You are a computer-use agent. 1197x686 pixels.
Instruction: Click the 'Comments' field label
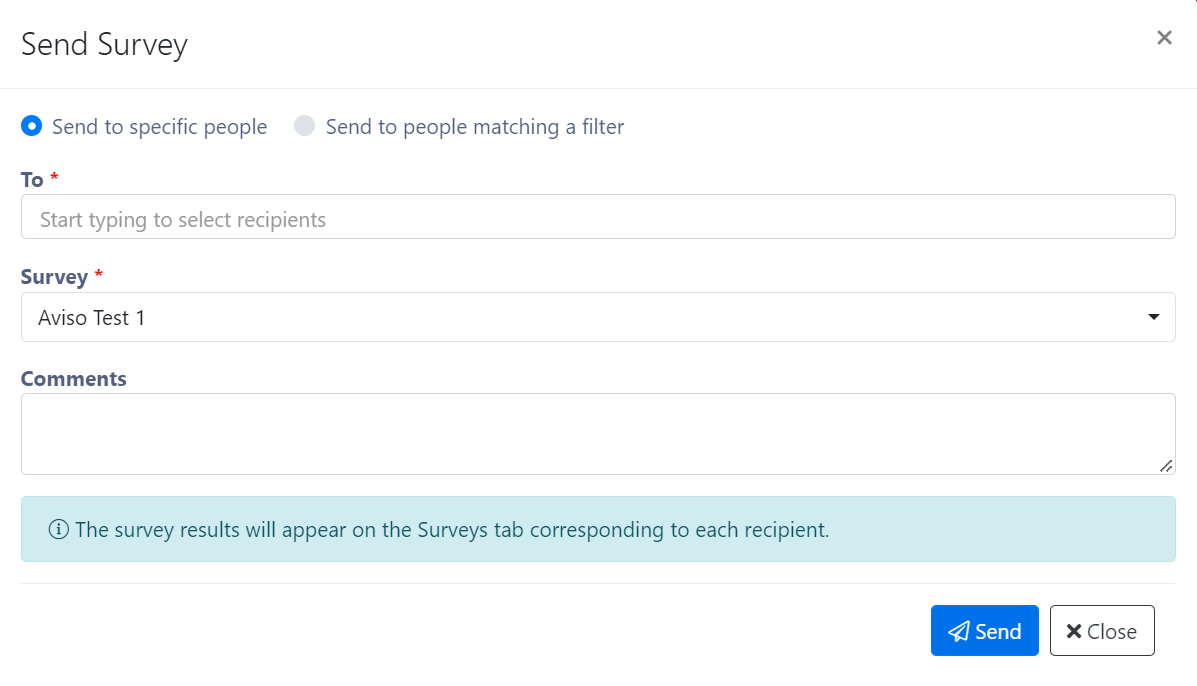tap(73, 378)
